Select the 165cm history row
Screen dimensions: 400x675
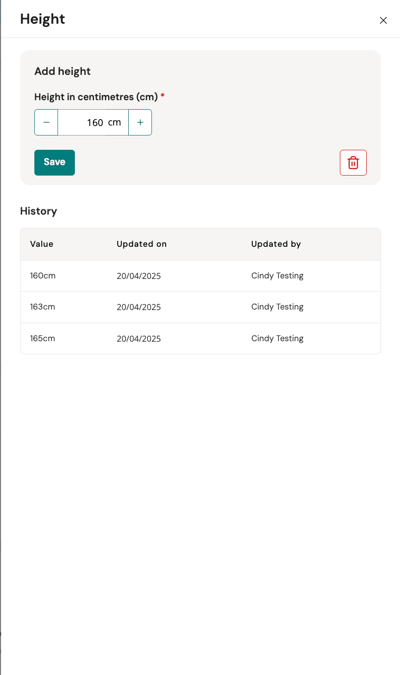coord(200,339)
